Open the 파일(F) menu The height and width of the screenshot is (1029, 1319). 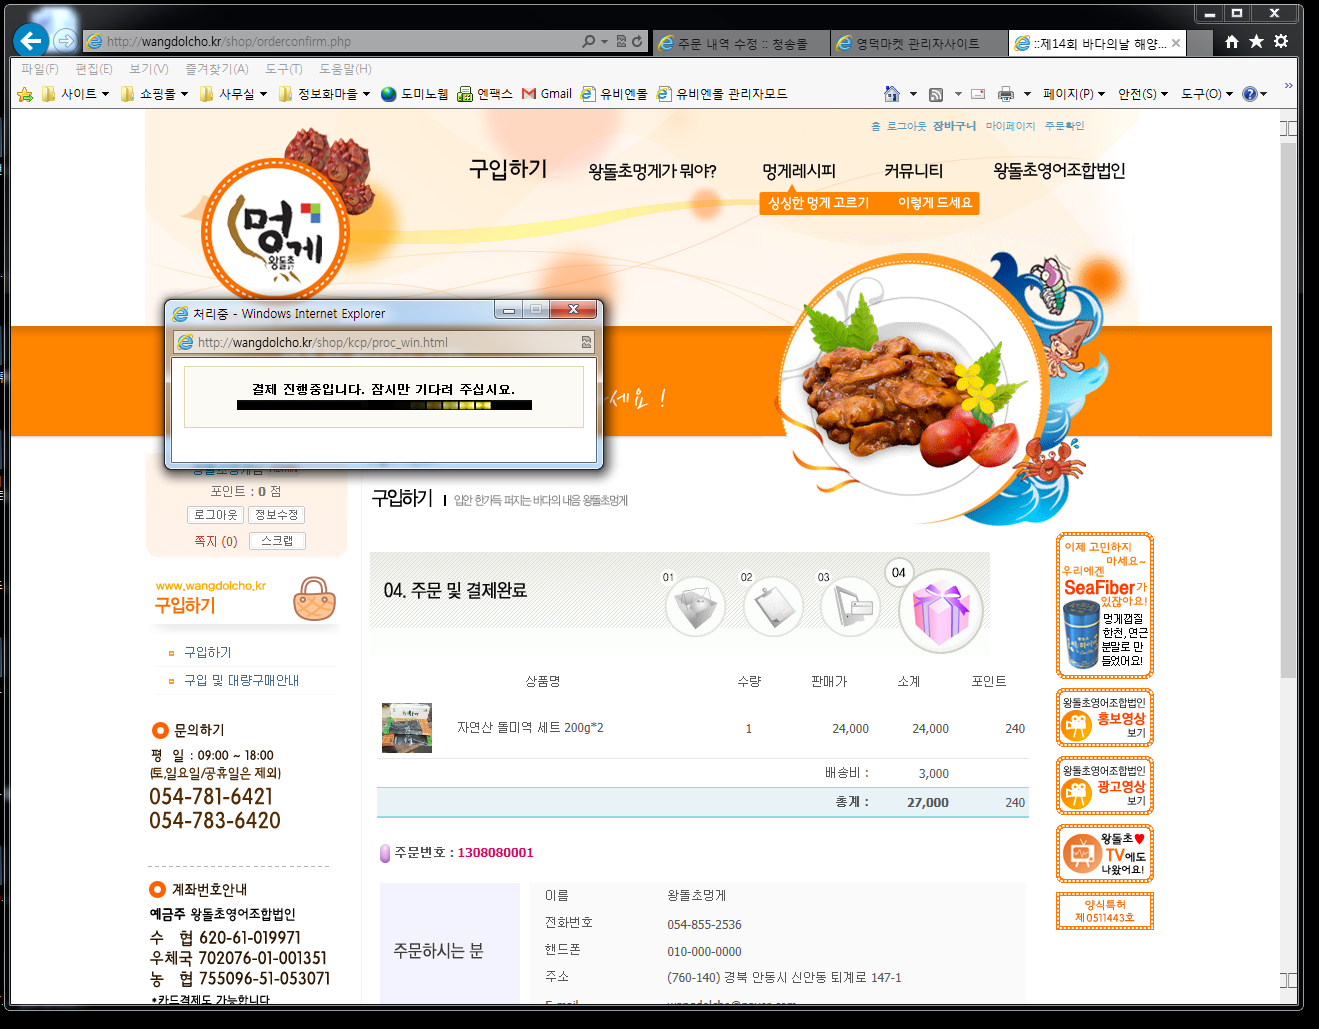pyautogui.click(x=40, y=69)
